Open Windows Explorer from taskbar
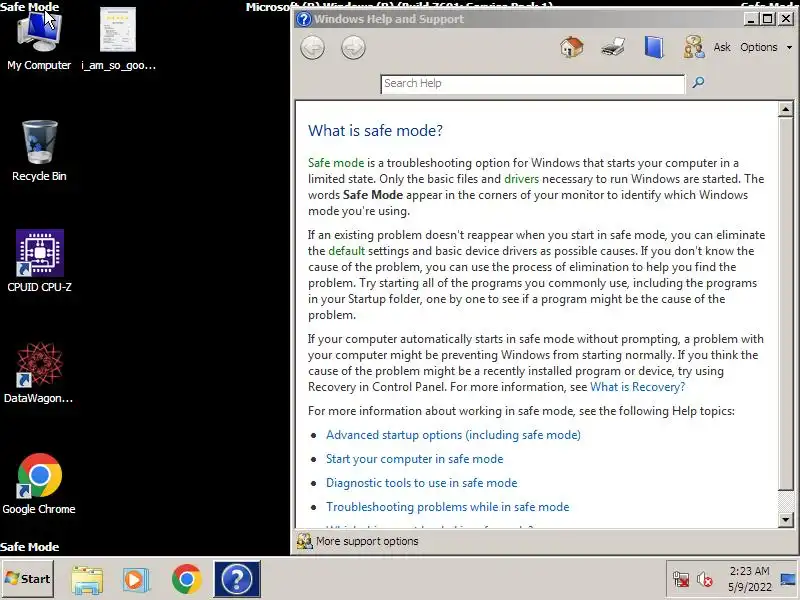 [x=87, y=579]
